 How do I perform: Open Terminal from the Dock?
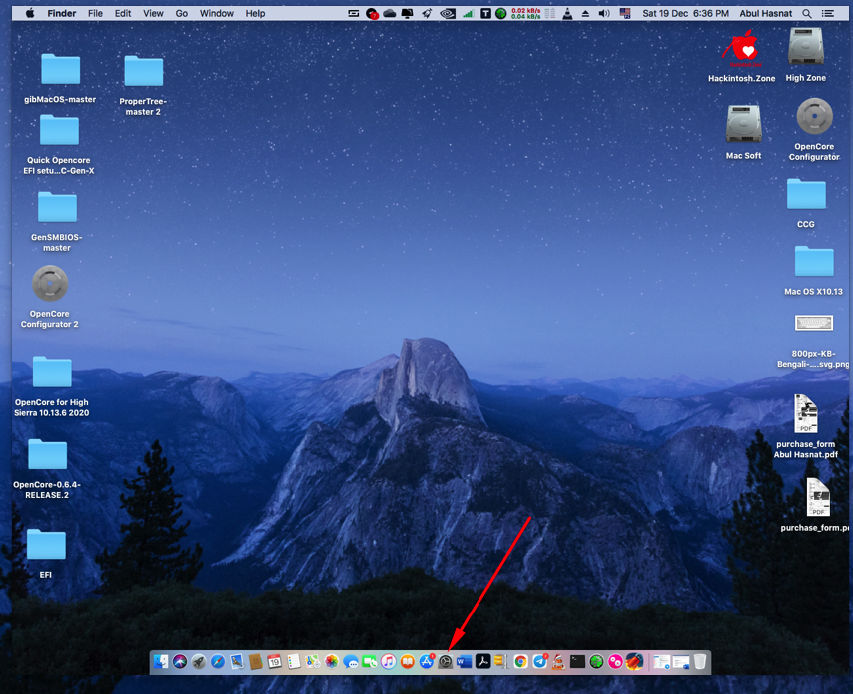pos(577,662)
